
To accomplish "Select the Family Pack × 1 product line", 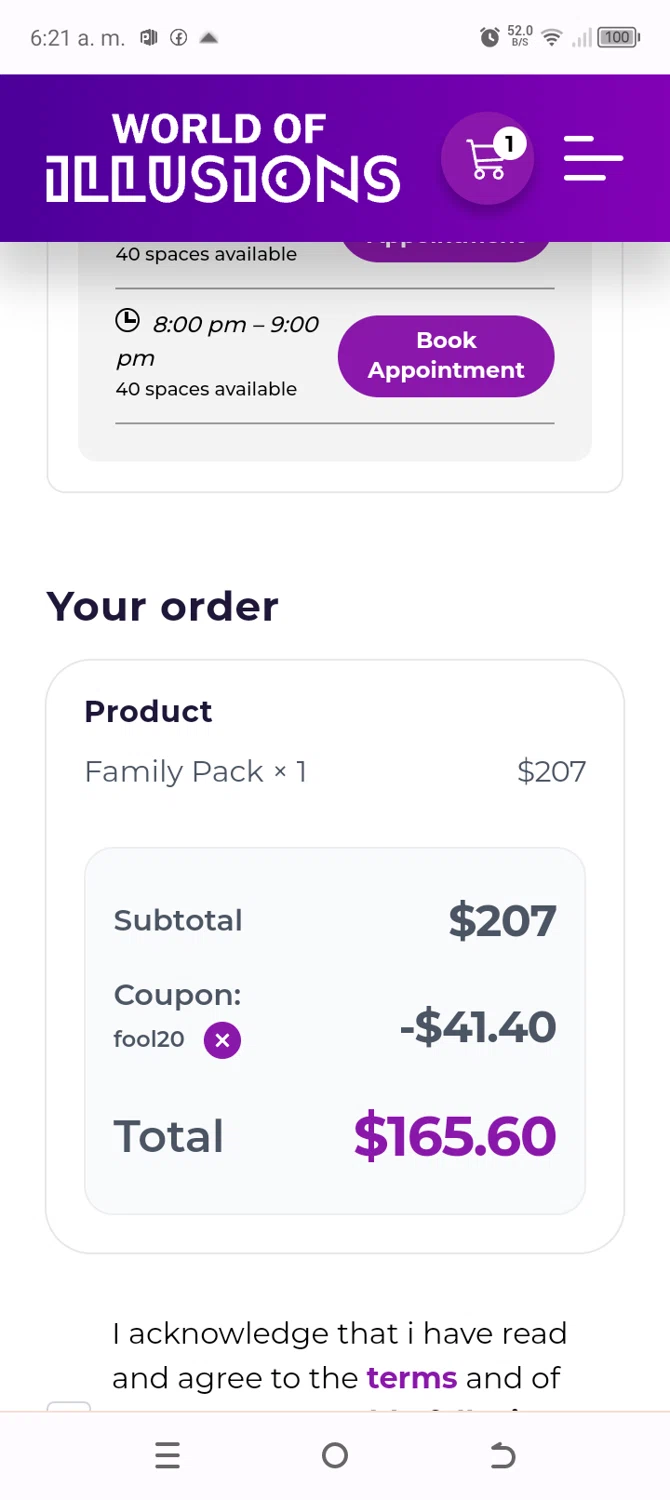I will [x=196, y=772].
